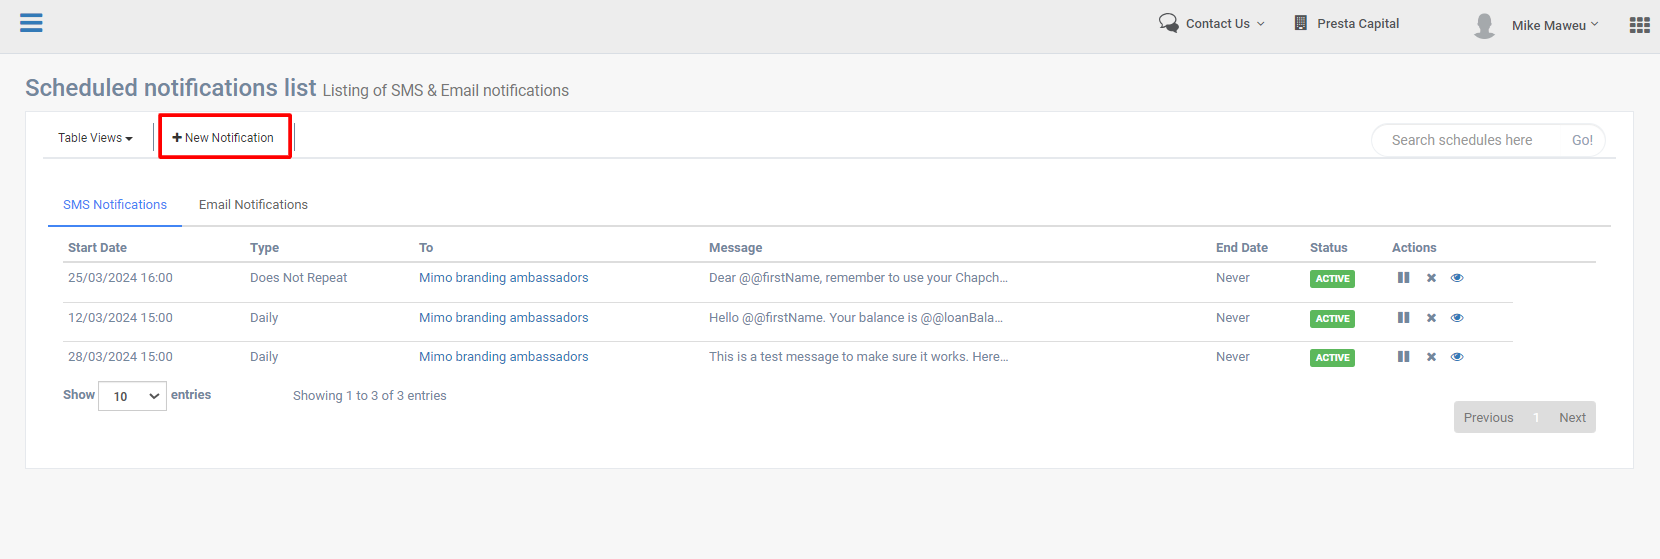
Task: Open the show entries count selector
Action: click(132, 396)
